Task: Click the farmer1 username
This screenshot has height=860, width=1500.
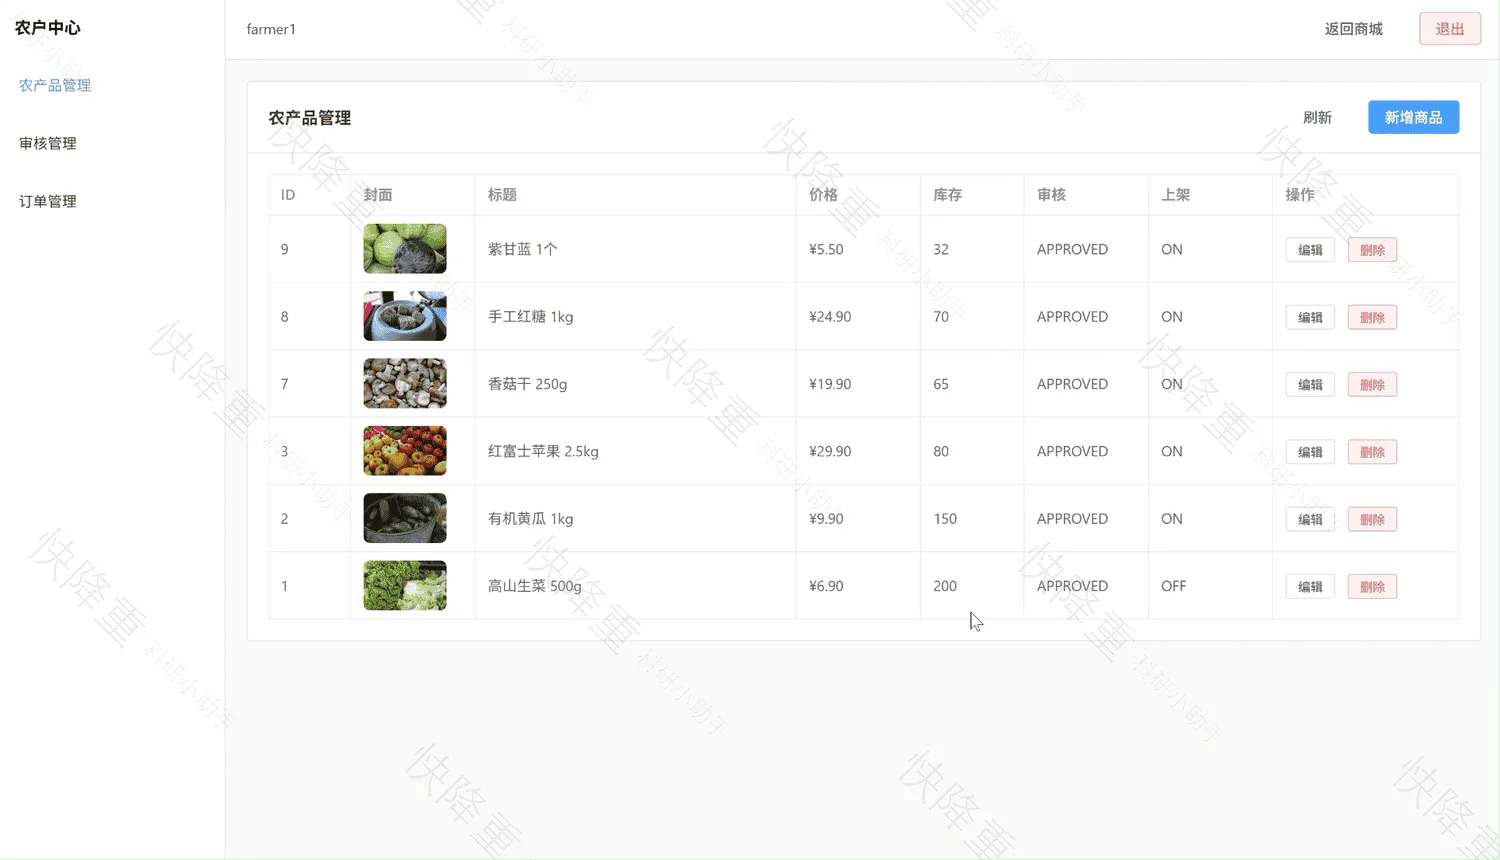Action: click(271, 29)
